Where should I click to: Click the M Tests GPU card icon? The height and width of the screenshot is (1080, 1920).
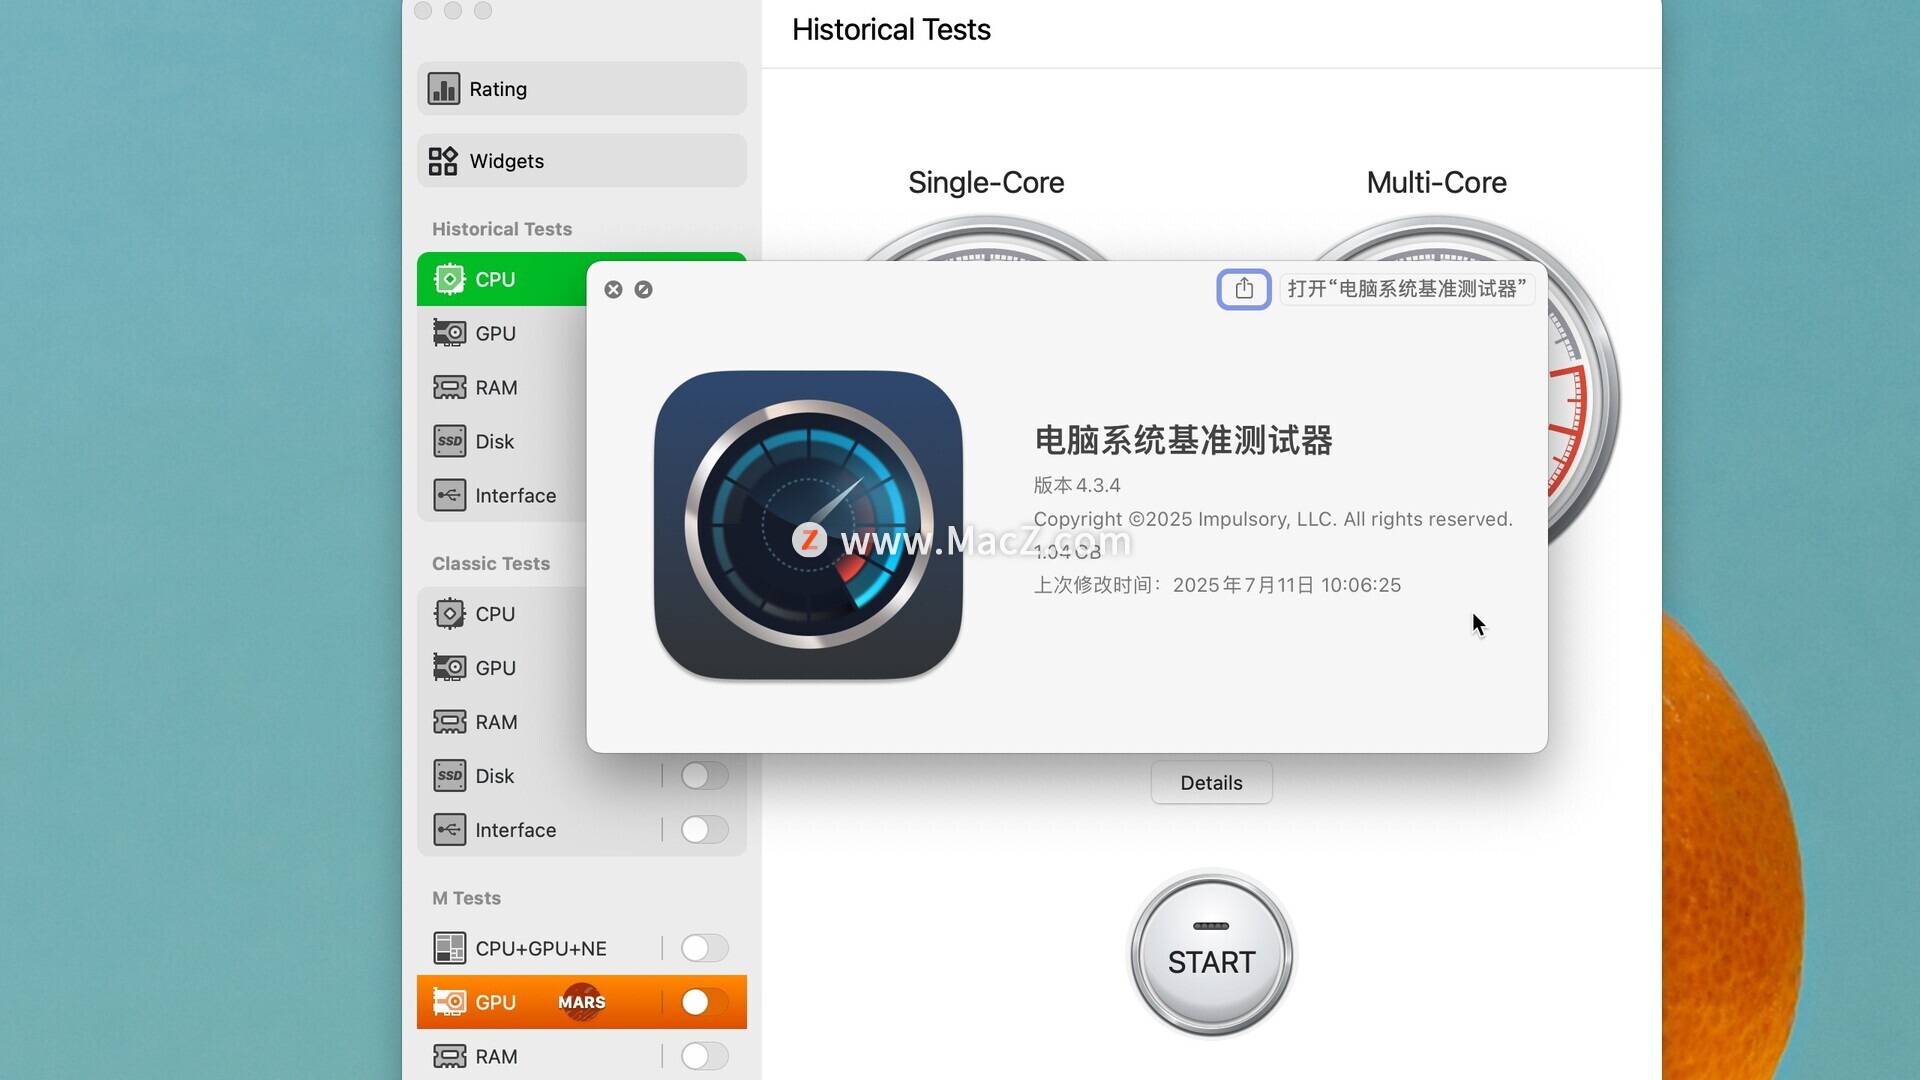[449, 1001]
